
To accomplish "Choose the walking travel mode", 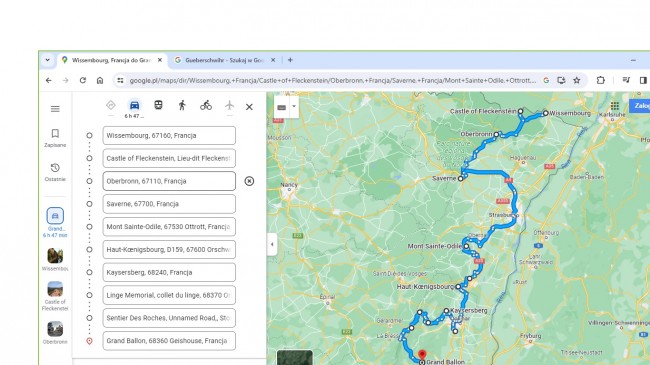I will 182,105.
